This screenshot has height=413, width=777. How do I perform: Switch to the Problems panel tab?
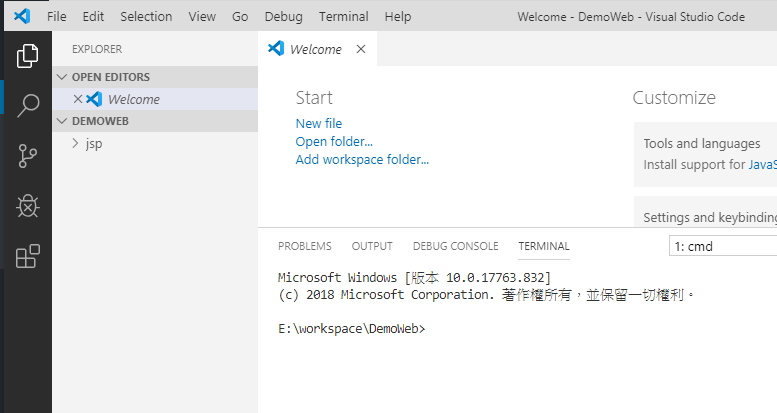(304, 246)
